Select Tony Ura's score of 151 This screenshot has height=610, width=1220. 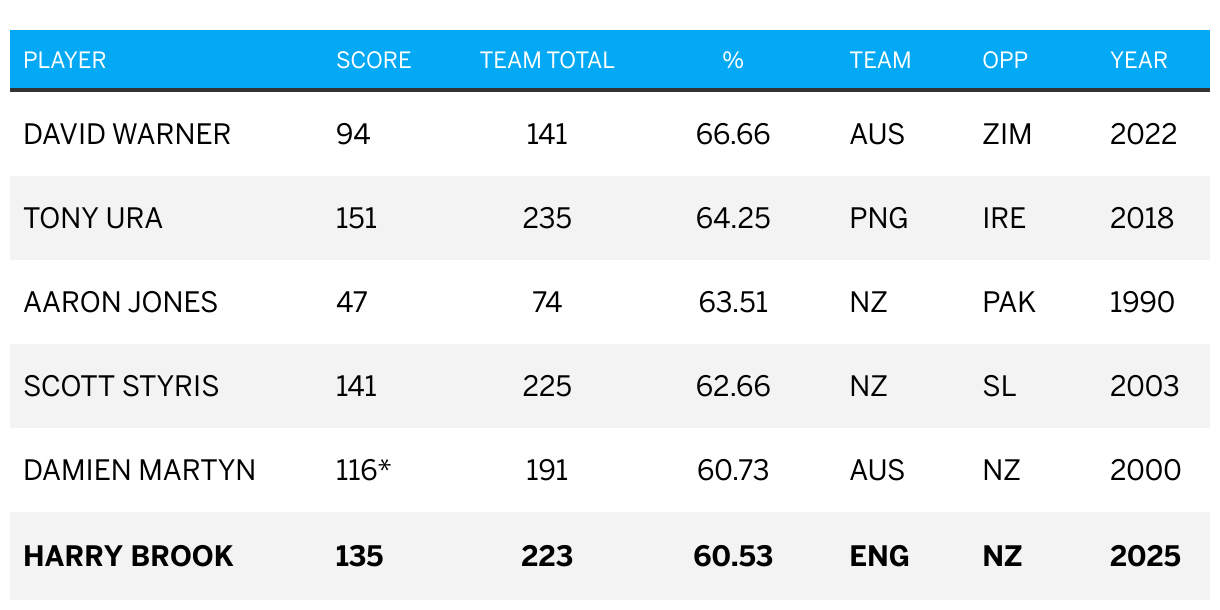click(357, 218)
